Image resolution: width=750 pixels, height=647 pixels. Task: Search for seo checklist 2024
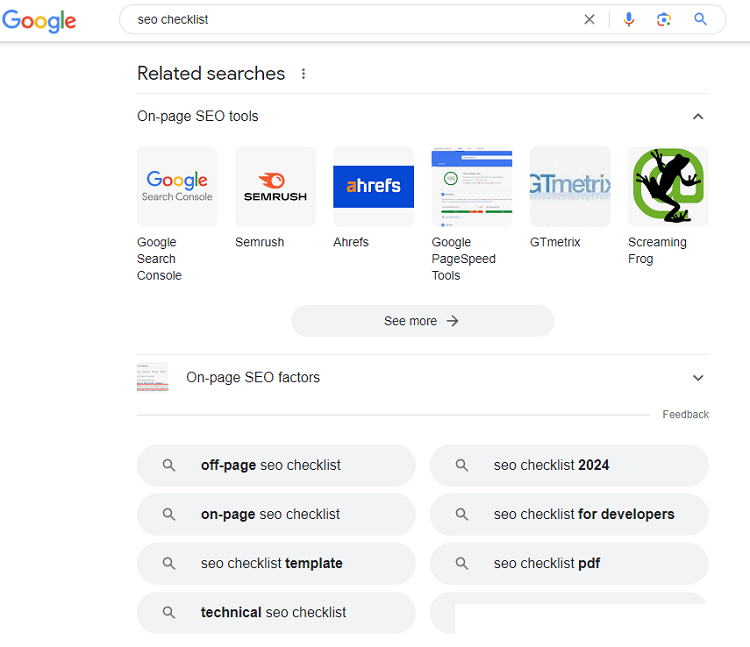tap(569, 465)
